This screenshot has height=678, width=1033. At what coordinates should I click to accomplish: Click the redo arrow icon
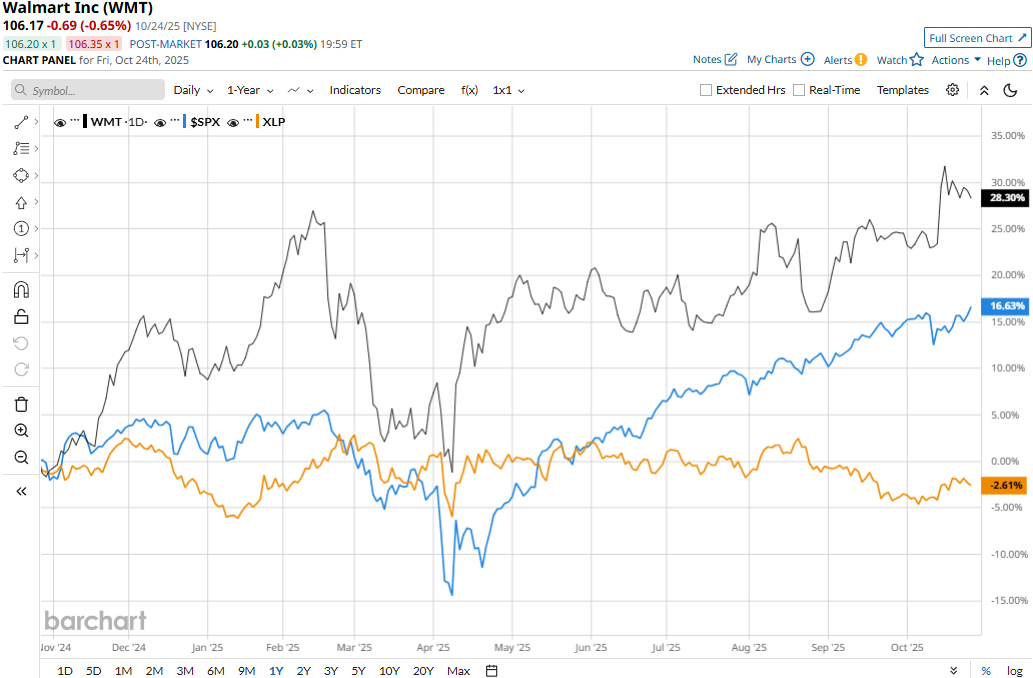point(21,370)
